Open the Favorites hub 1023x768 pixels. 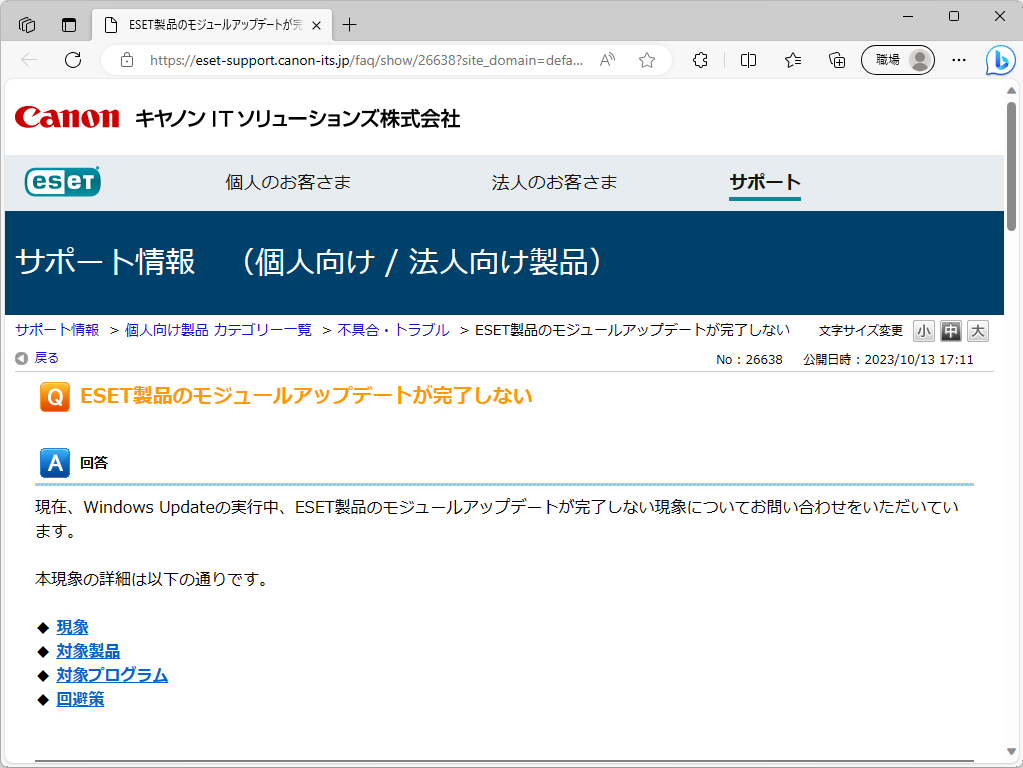(792, 60)
